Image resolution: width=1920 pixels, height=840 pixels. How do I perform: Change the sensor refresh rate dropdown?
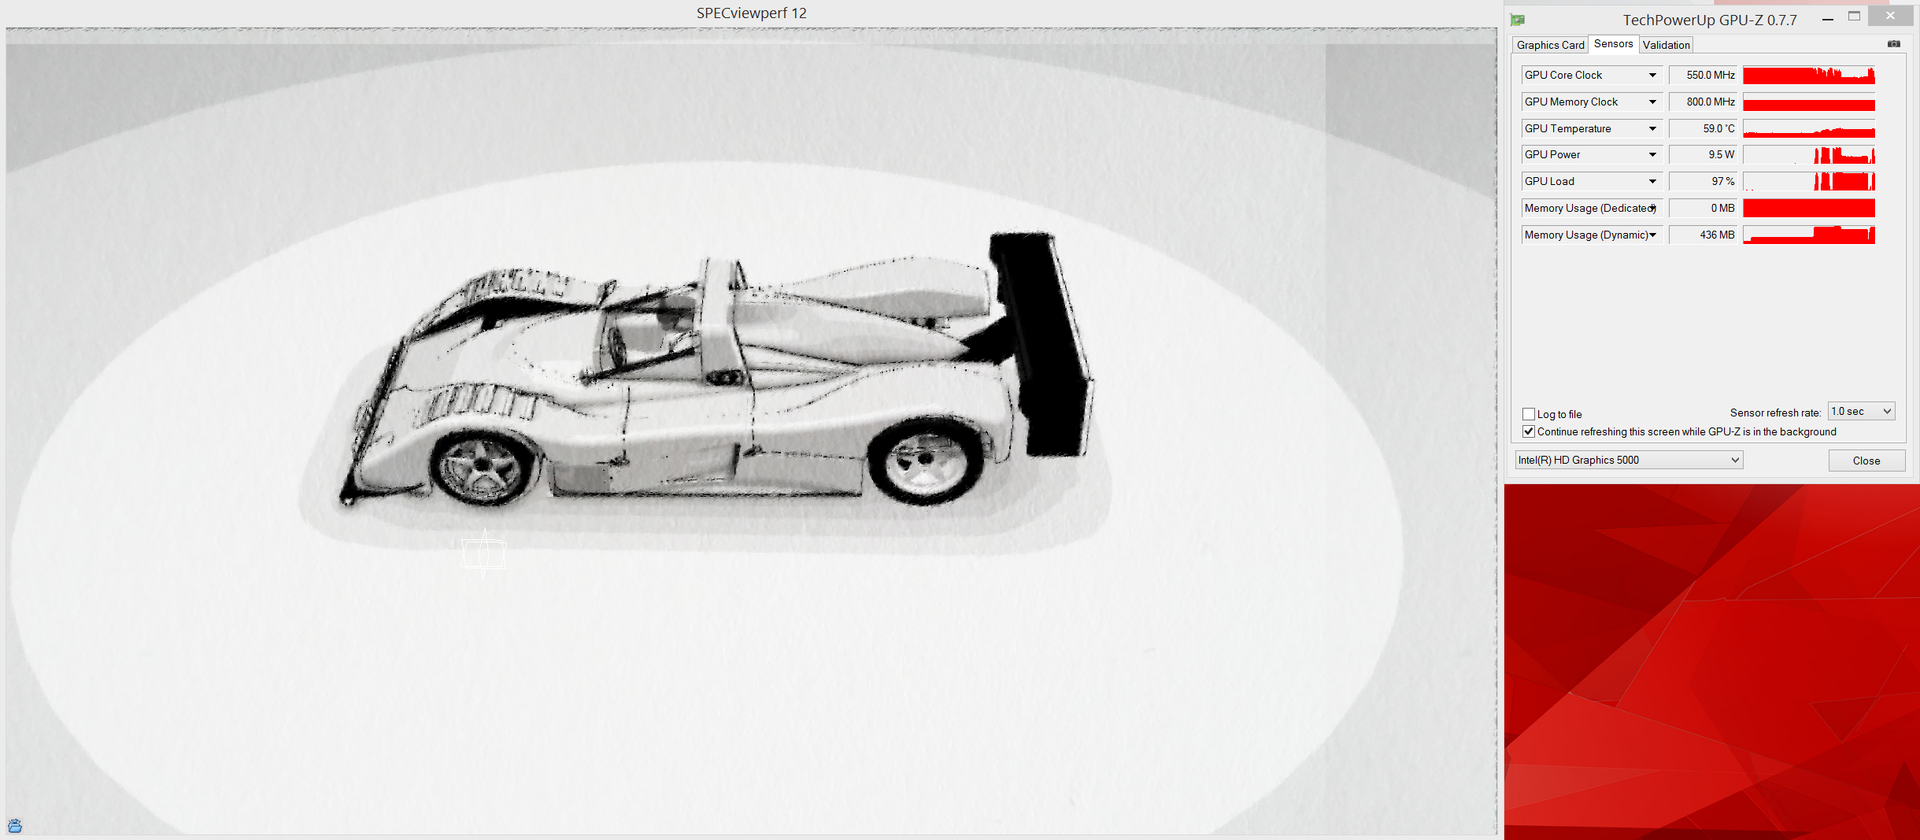pyautogui.click(x=1862, y=412)
